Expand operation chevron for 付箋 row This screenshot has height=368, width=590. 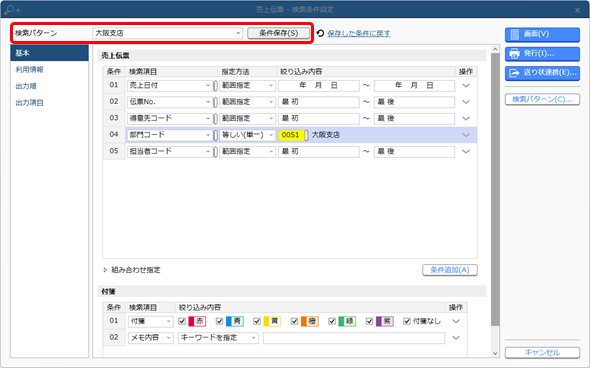coord(456,321)
